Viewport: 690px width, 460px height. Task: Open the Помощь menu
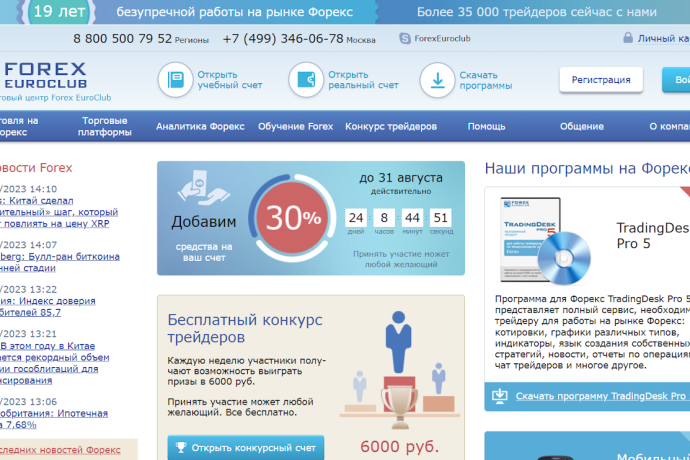click(x=486, y=126)
